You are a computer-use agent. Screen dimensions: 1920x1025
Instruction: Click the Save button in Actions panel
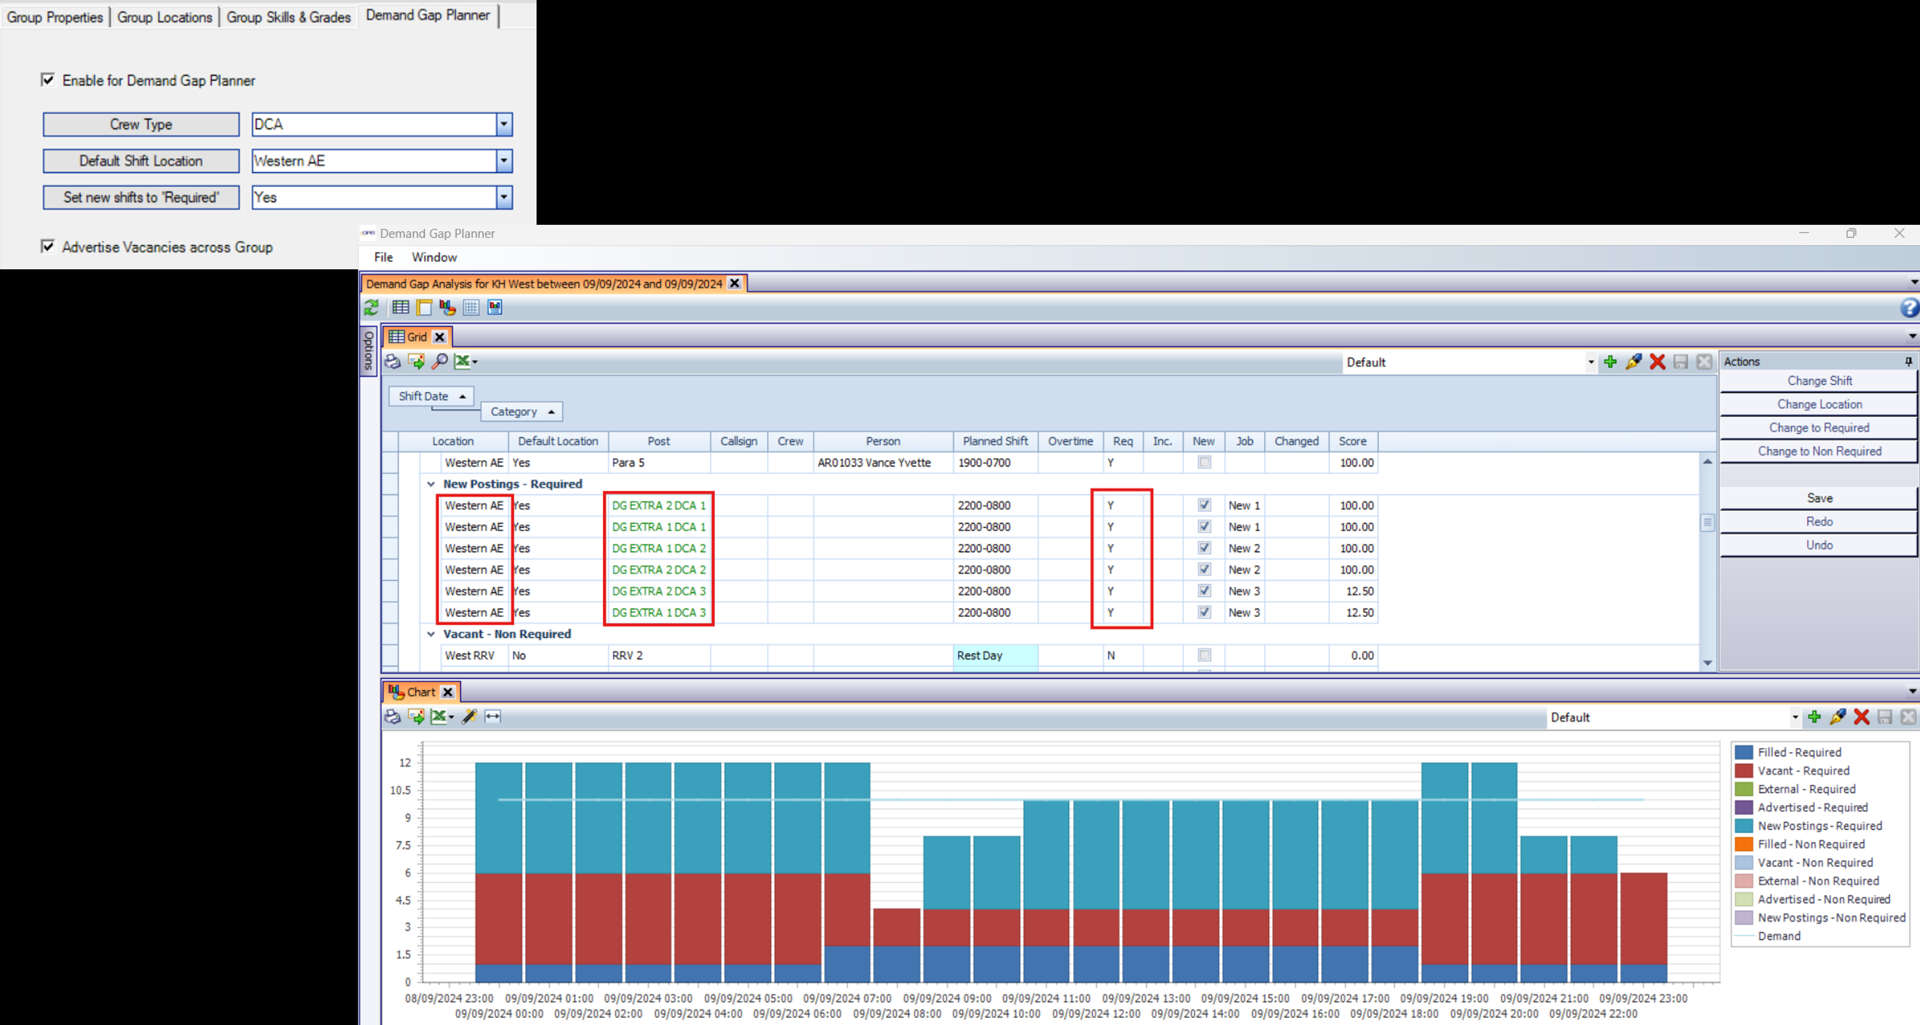pos(1819,498)
